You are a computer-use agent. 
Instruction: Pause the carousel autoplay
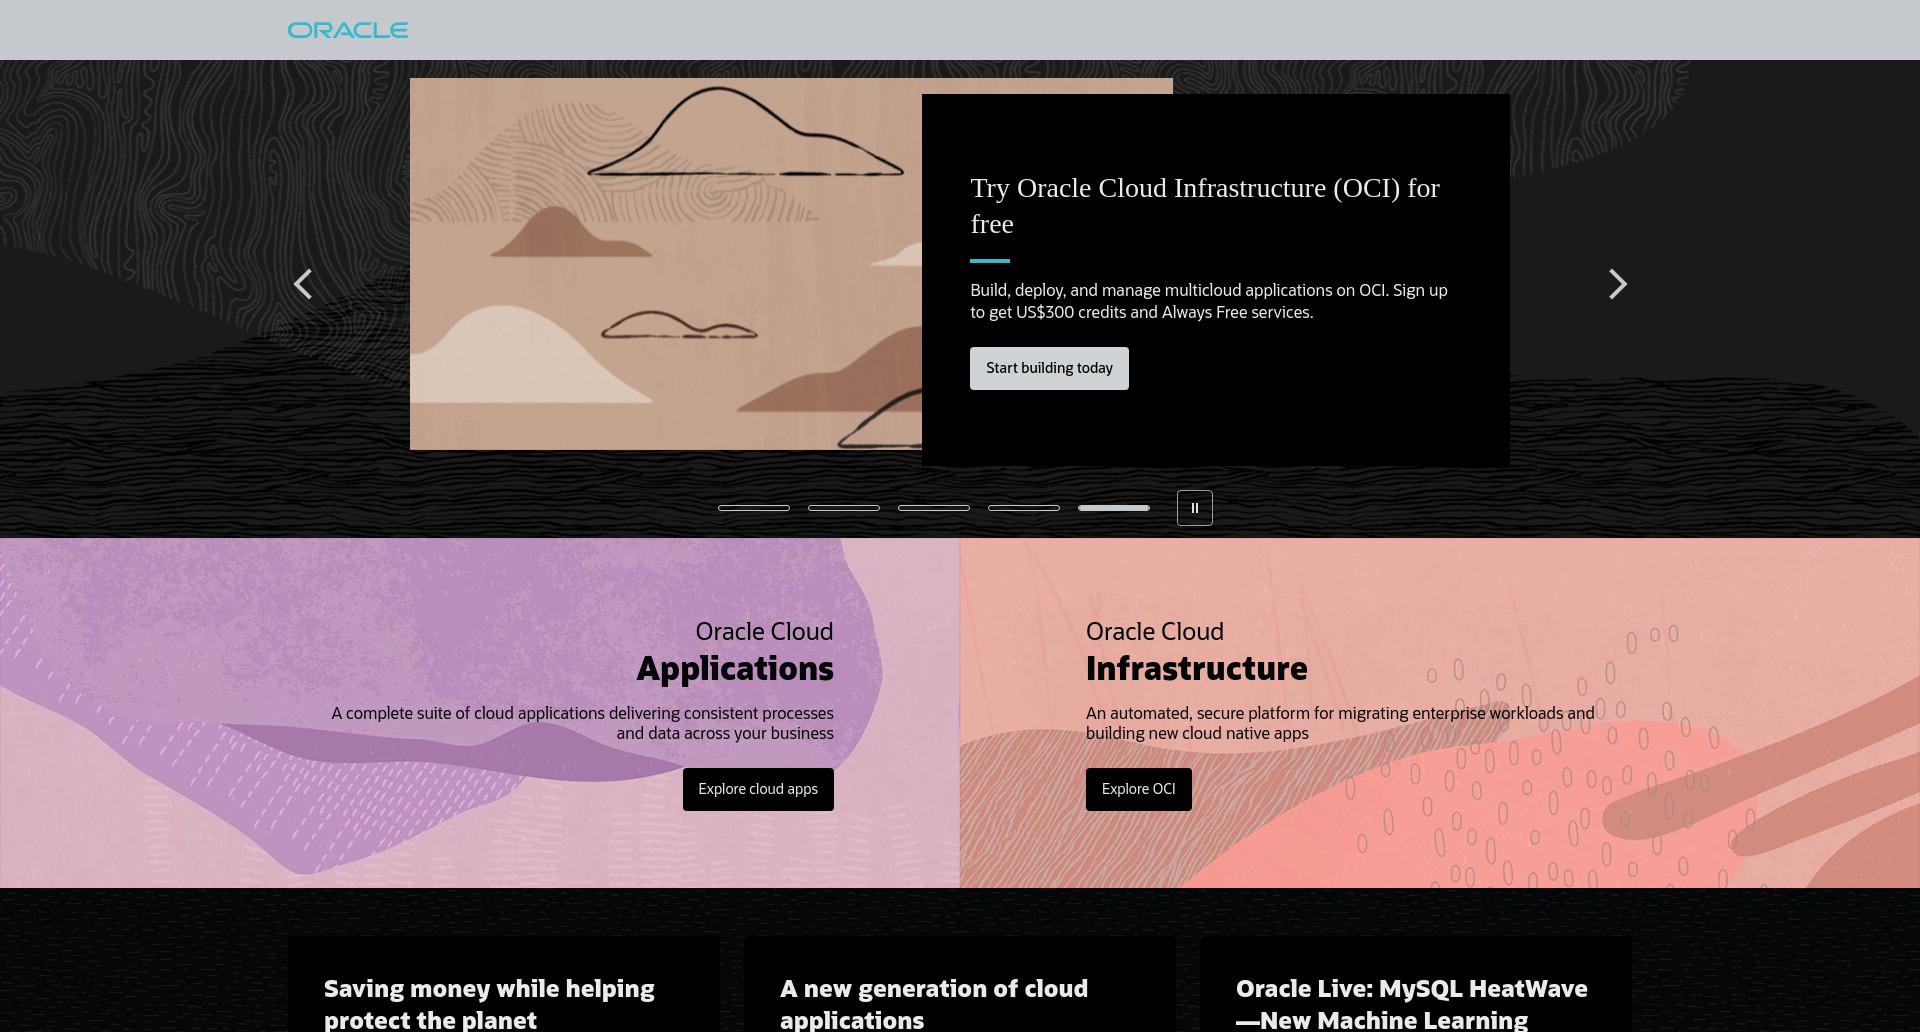click(x=1195, y=508)
